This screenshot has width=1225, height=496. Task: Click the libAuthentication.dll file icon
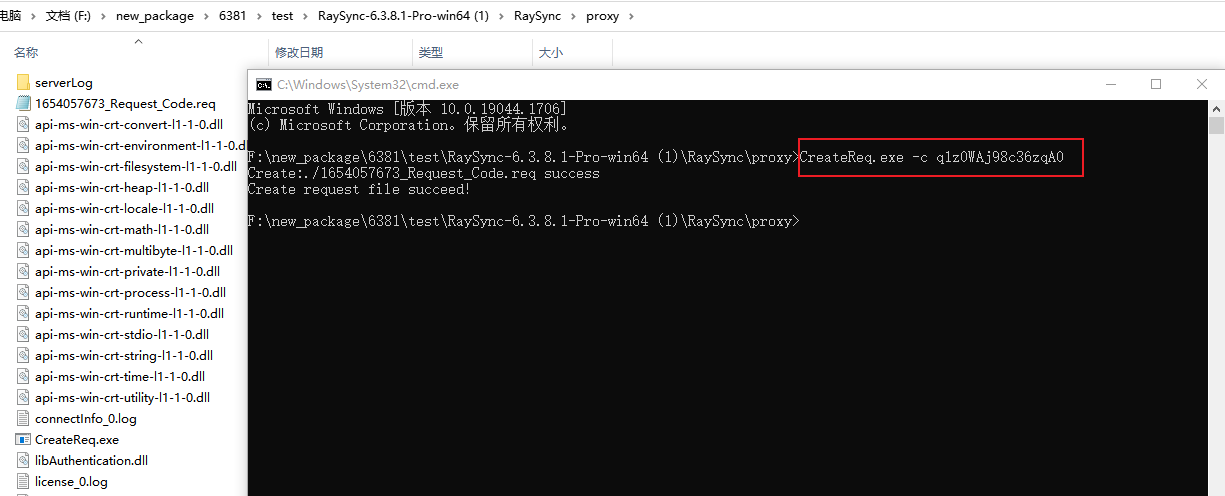click(x=23, y=461)
